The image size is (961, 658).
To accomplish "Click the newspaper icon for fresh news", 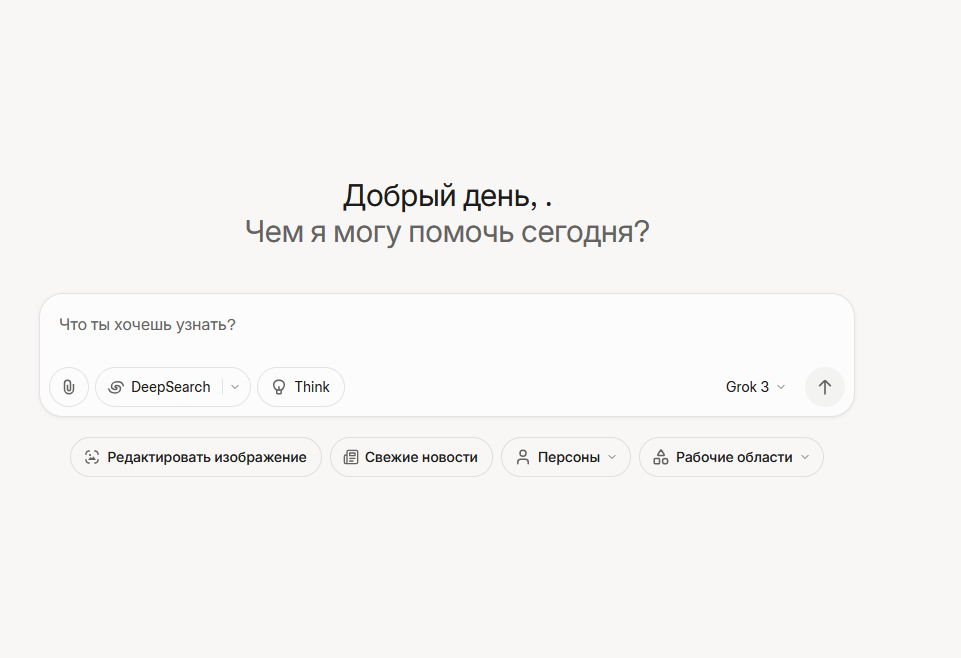I will point(351,457).
